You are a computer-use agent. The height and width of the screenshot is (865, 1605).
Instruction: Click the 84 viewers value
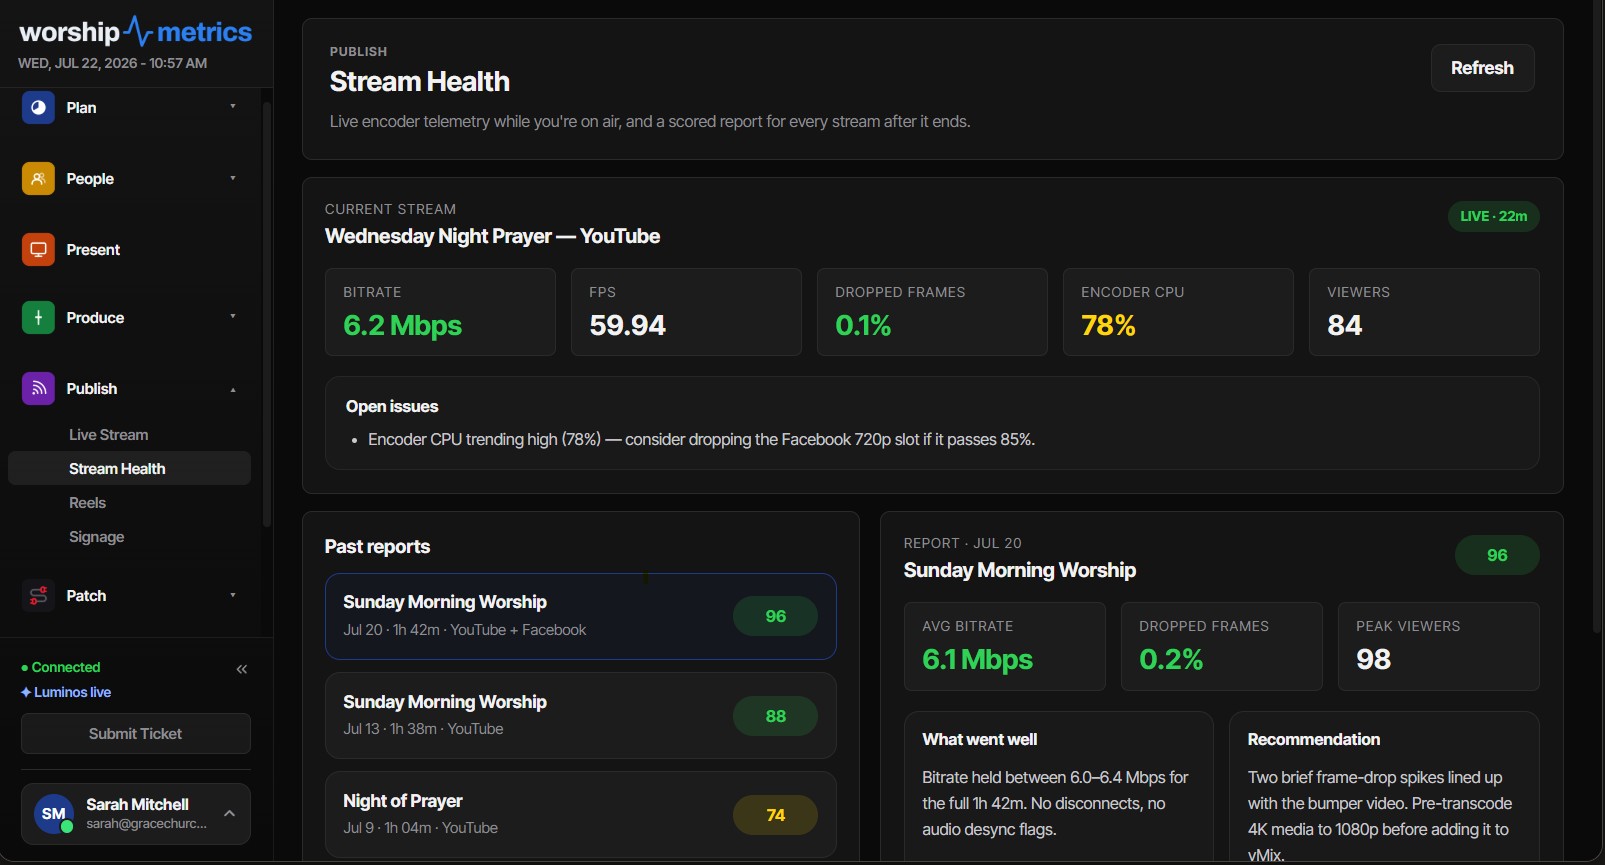(1344, 326)
